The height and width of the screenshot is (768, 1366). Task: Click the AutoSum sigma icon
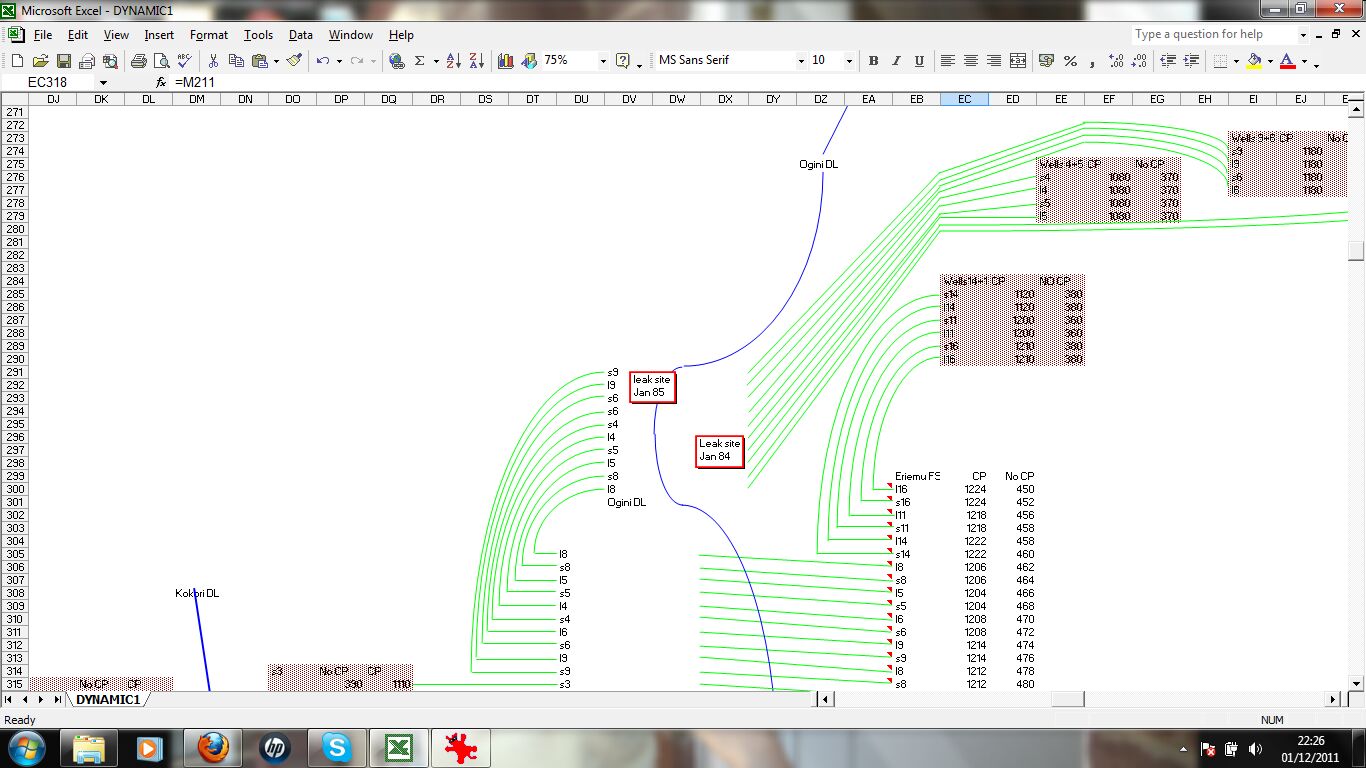tap(420, 61)
